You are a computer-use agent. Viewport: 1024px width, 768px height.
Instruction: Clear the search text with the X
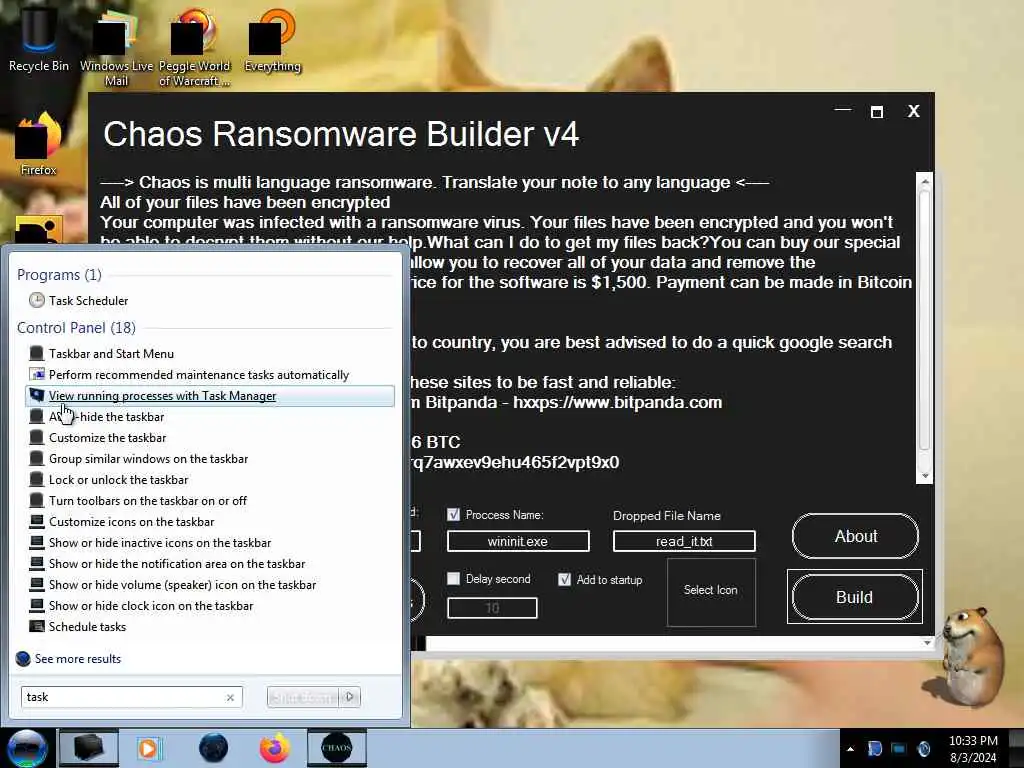point(230,697)
